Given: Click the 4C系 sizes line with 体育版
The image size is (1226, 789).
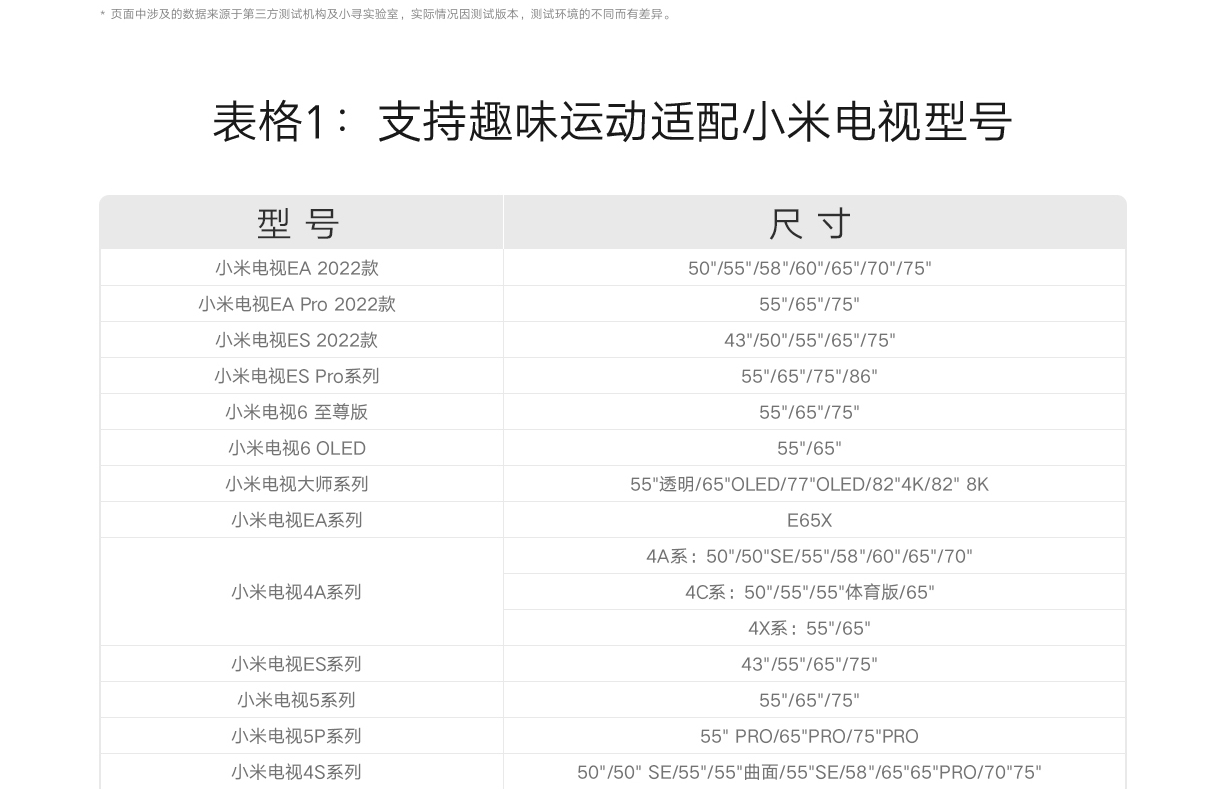Looking at the screenshot, I should [809, 592].
